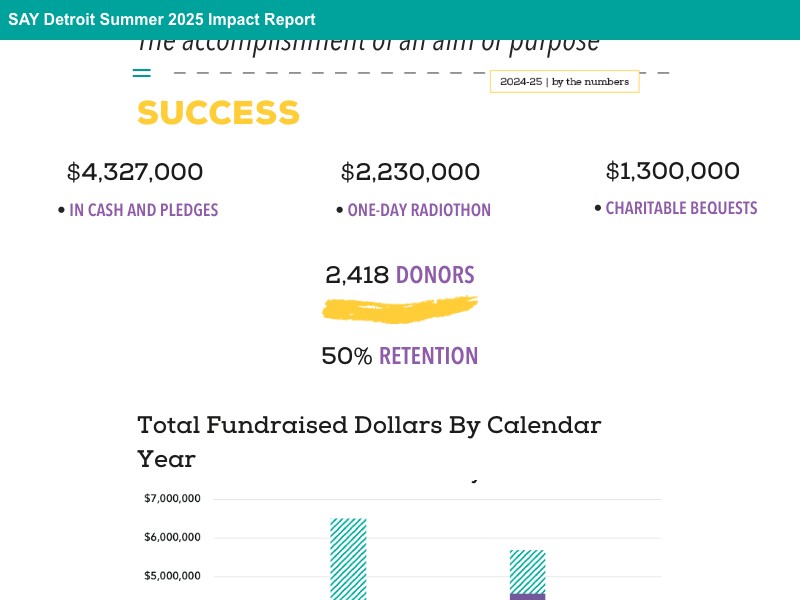
Task: Click the $6,000,000 axis label
Action: click(x=173, y=537)
